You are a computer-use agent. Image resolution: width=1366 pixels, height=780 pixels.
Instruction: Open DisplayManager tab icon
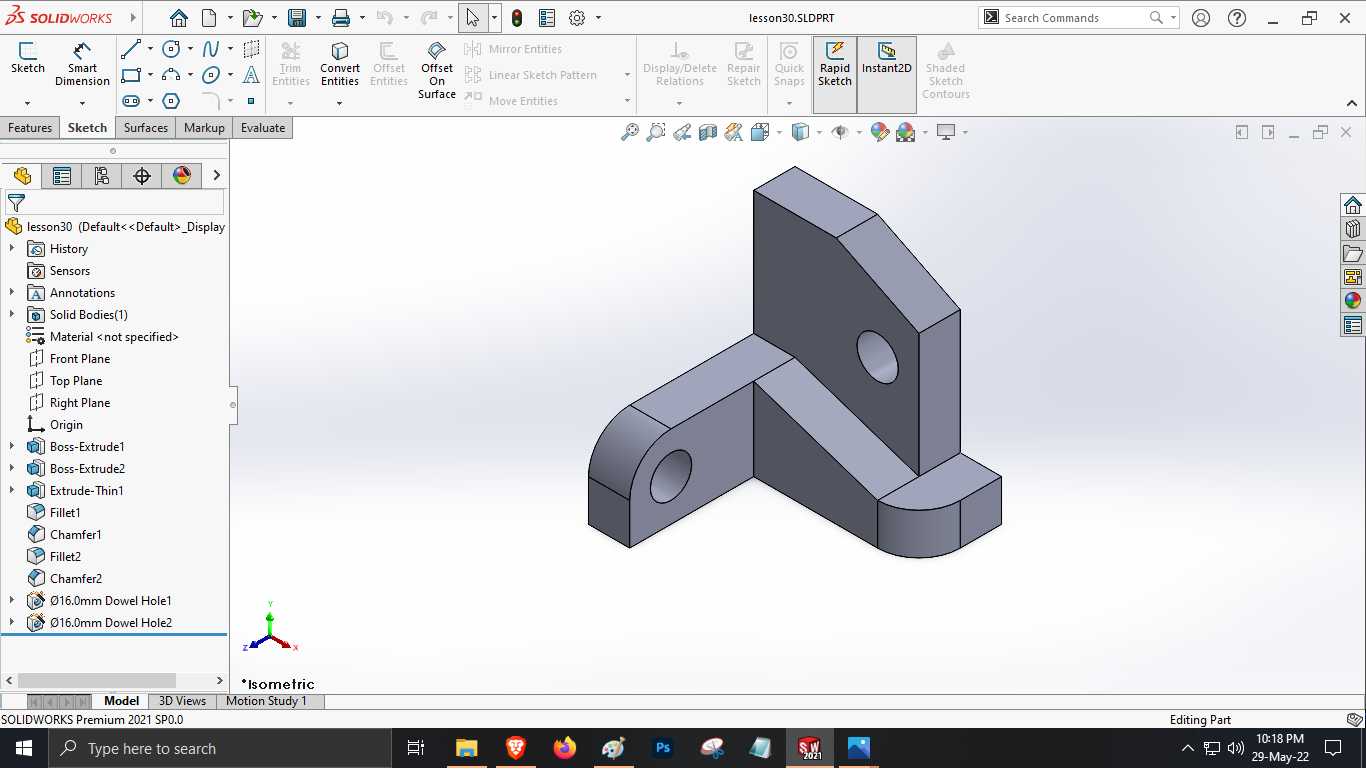coord(182,176)
